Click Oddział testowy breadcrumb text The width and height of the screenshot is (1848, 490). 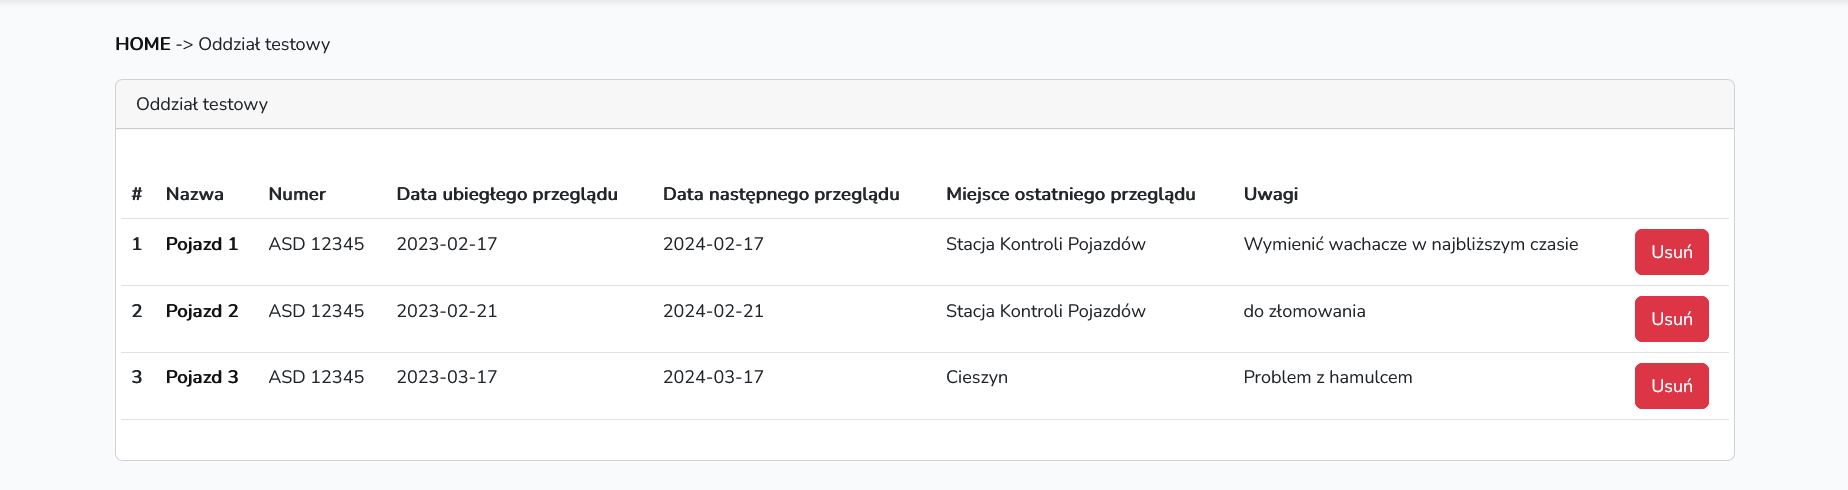pyautogui.click(x=264, y=44)
